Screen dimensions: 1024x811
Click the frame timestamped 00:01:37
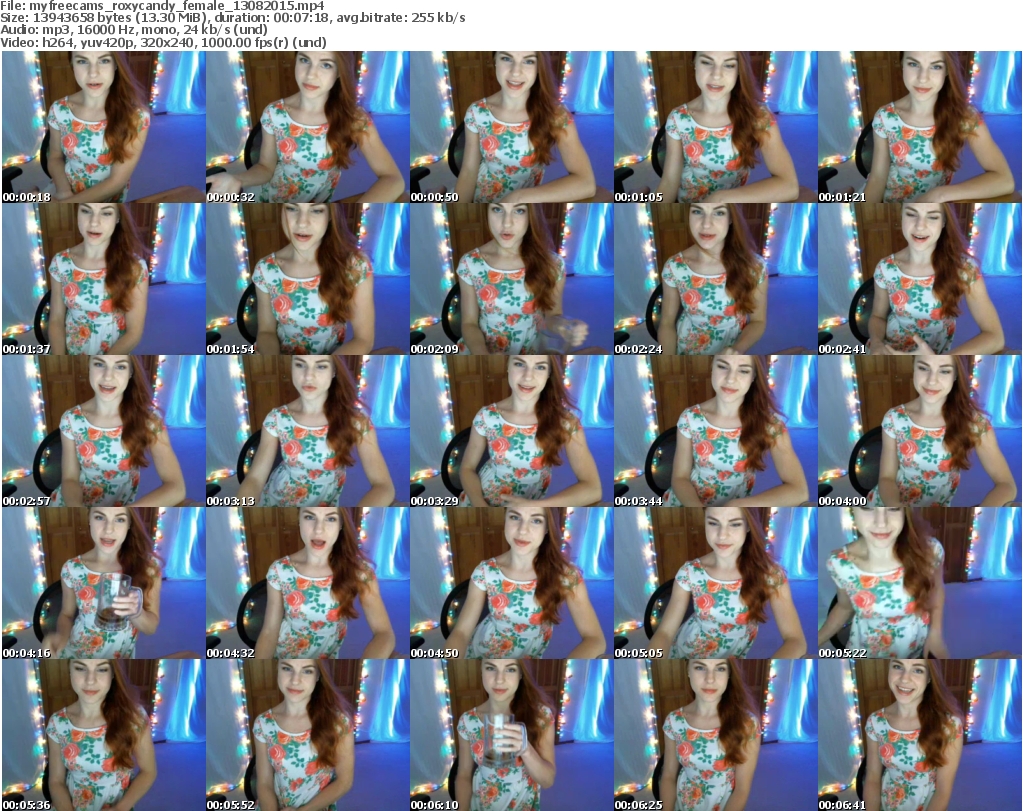click(x=103, y=279)
